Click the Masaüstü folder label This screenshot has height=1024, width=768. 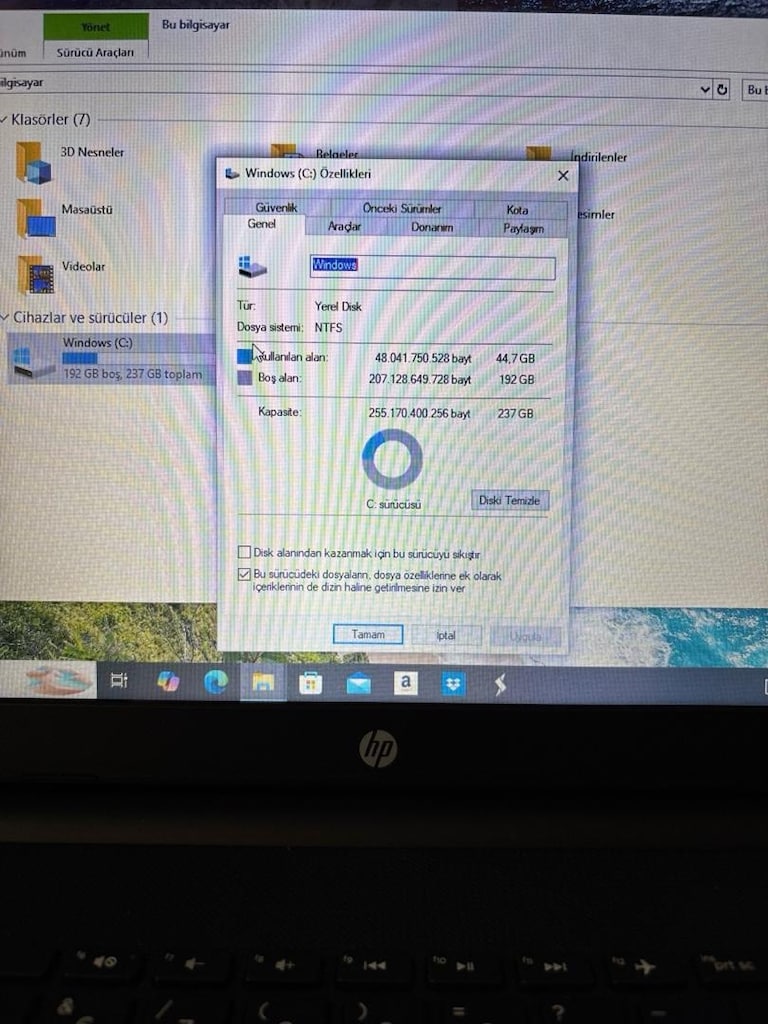click(87, 210)
